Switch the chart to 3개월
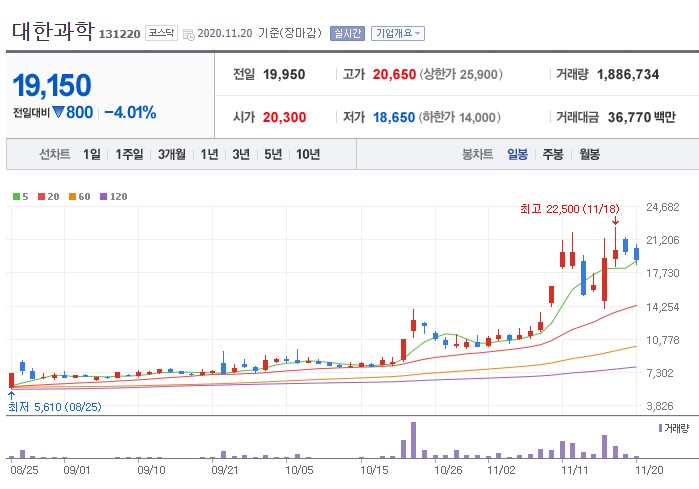 click(x=172, y=154)
